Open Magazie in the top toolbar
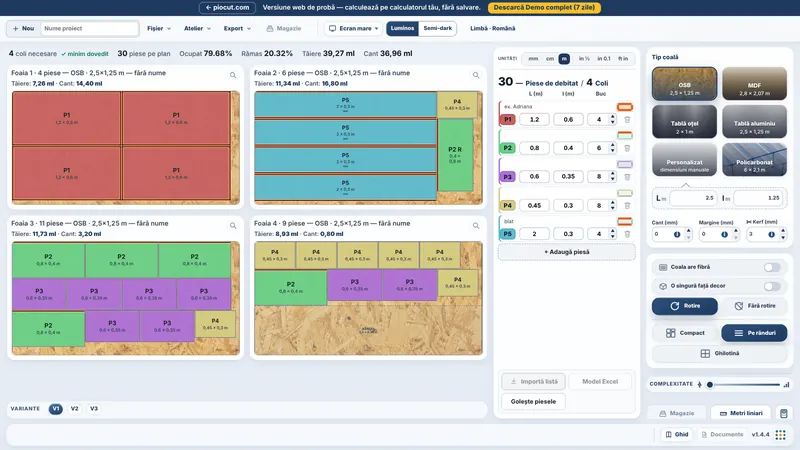Image resolution: width=800 pixels, height=450 pixels. pos(284,29)
